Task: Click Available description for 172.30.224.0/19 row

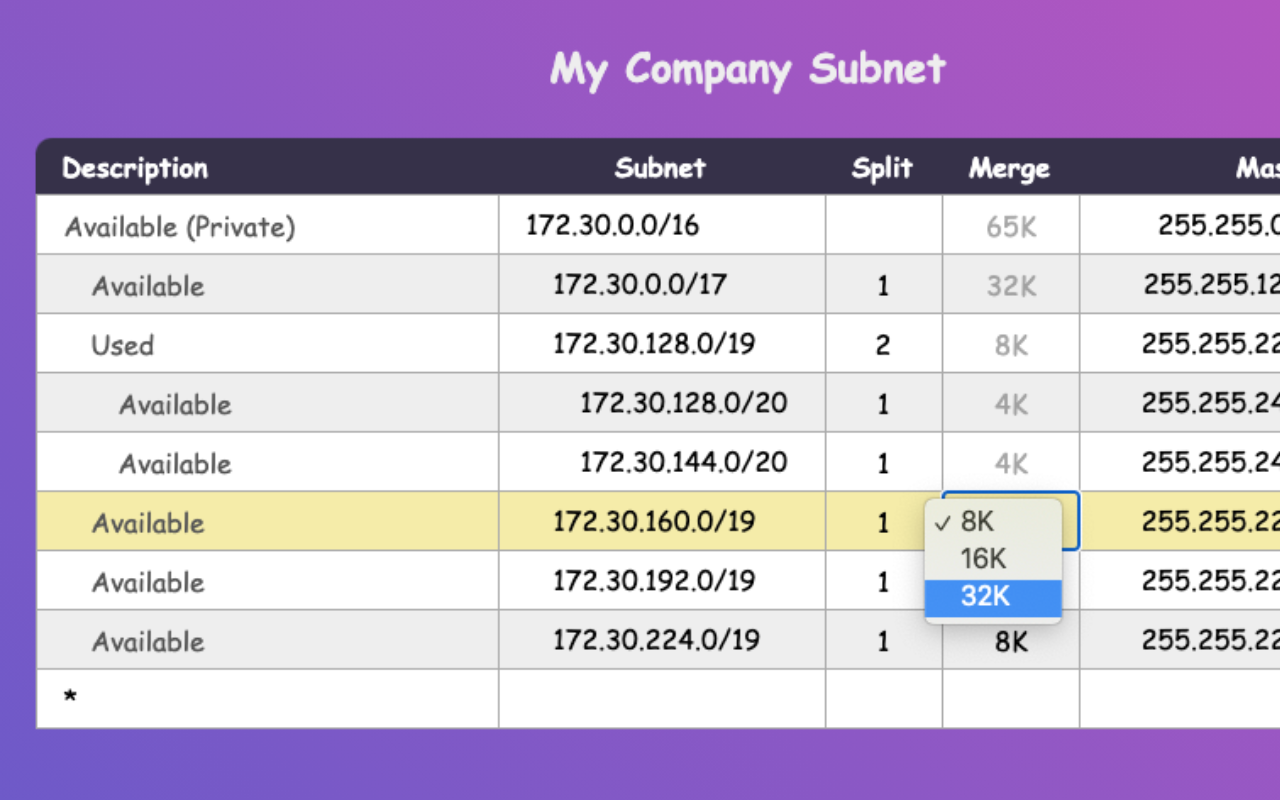Action: 267,640
